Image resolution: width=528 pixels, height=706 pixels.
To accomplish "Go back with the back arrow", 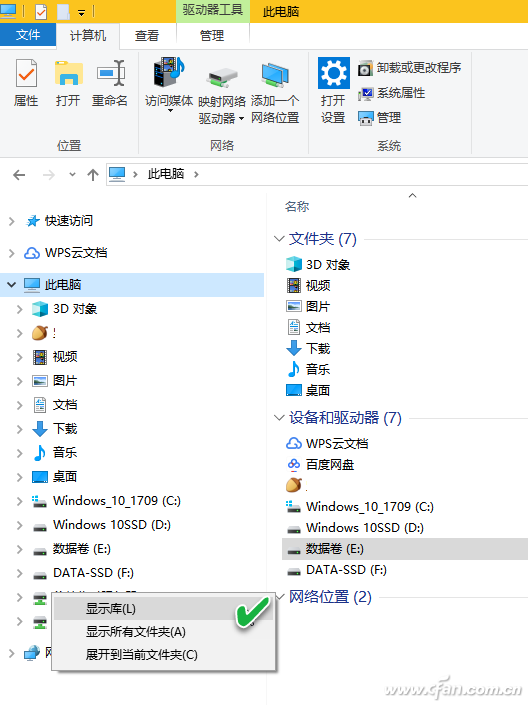I will click(19, 175).
